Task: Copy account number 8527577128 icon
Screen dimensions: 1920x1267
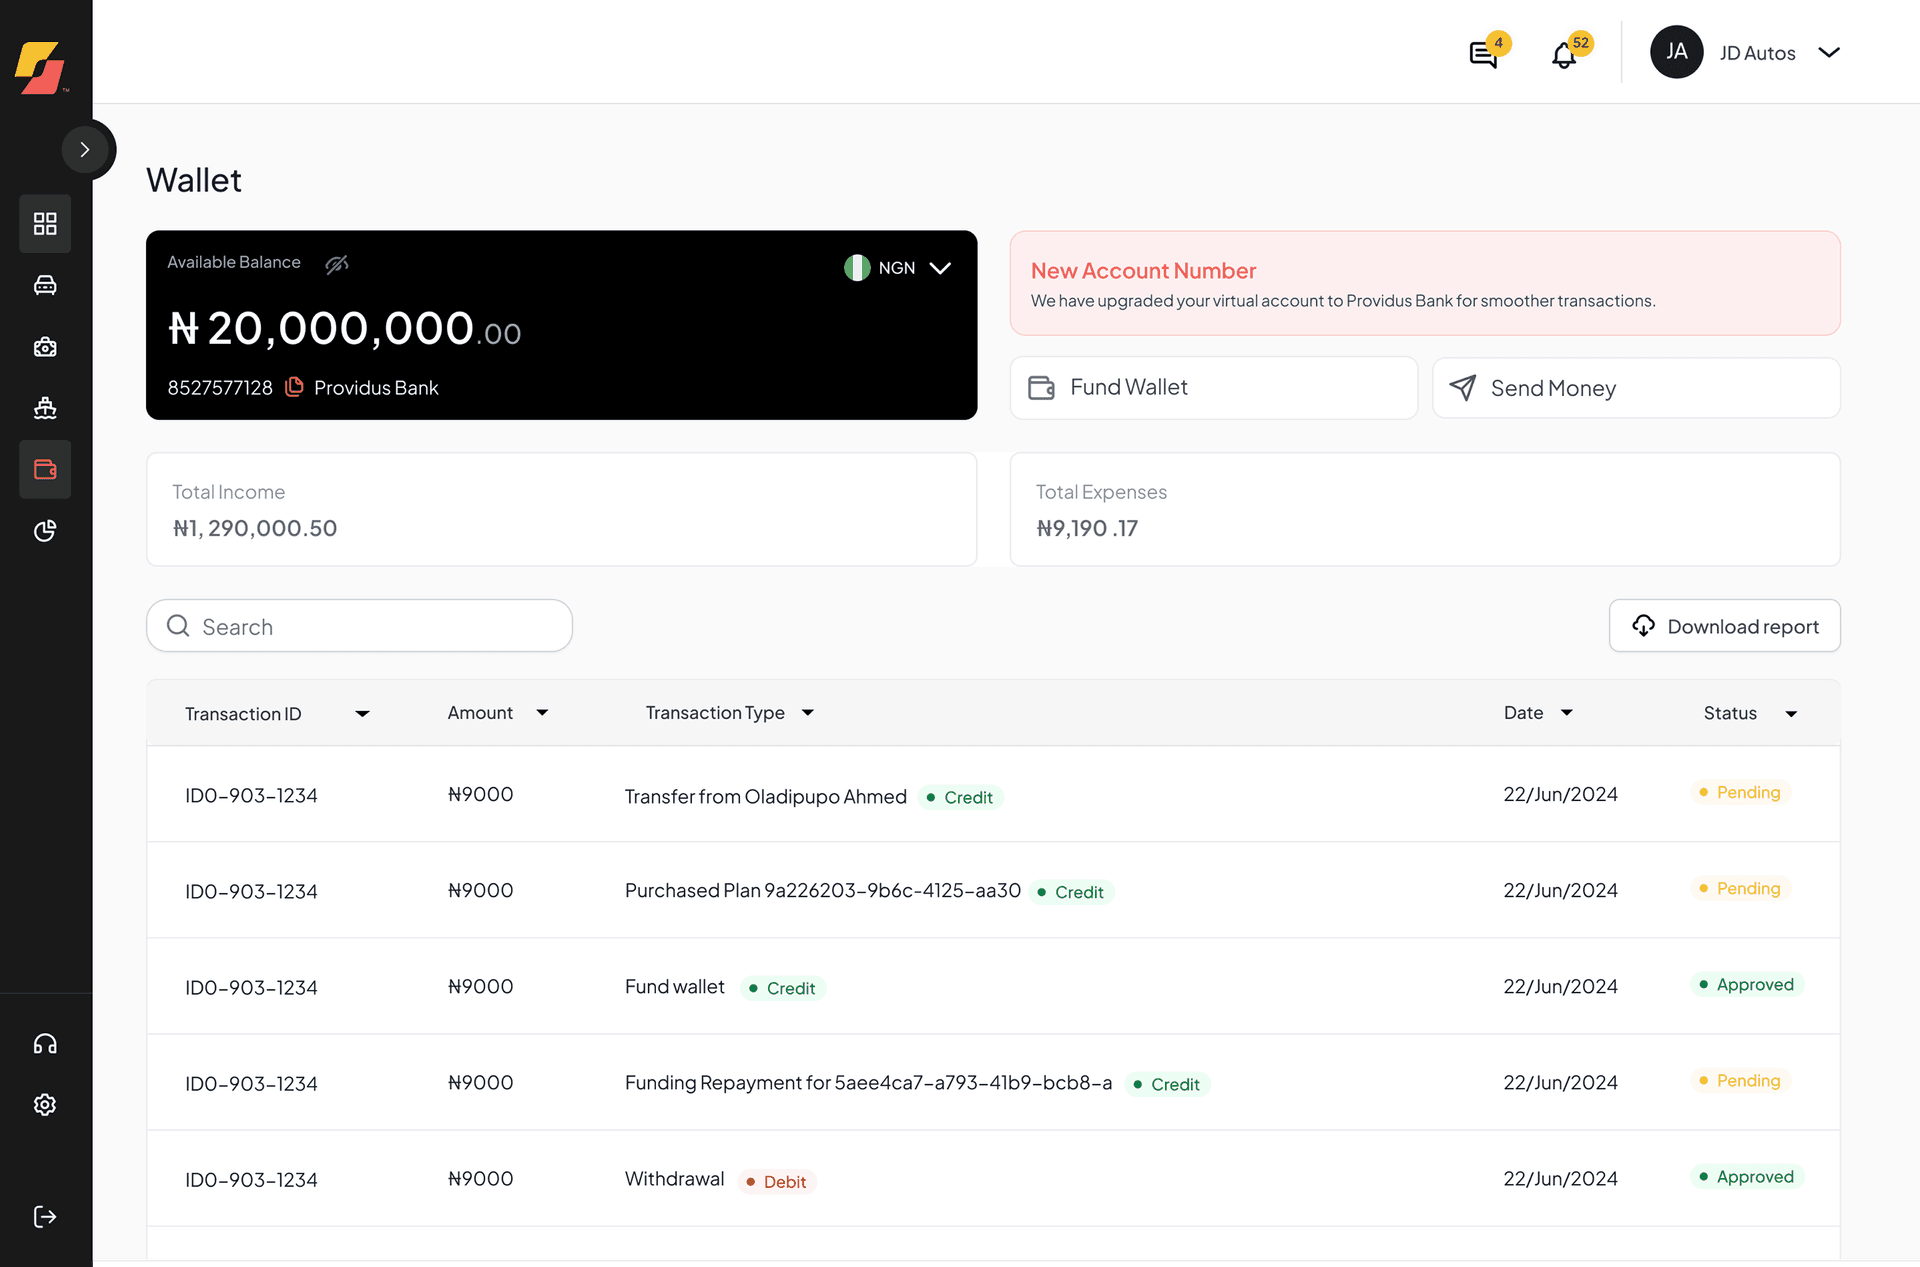Action: [x=294, y=387]
